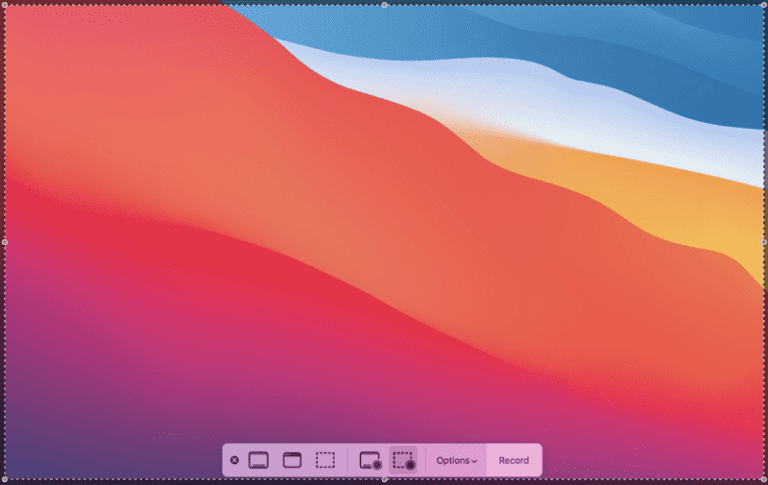Click the Record button

click(514, 461)
